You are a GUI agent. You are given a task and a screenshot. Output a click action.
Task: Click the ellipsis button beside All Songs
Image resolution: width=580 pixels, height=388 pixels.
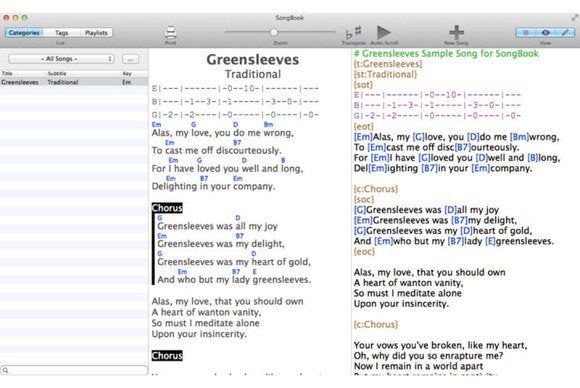click(x=131, y=59)
